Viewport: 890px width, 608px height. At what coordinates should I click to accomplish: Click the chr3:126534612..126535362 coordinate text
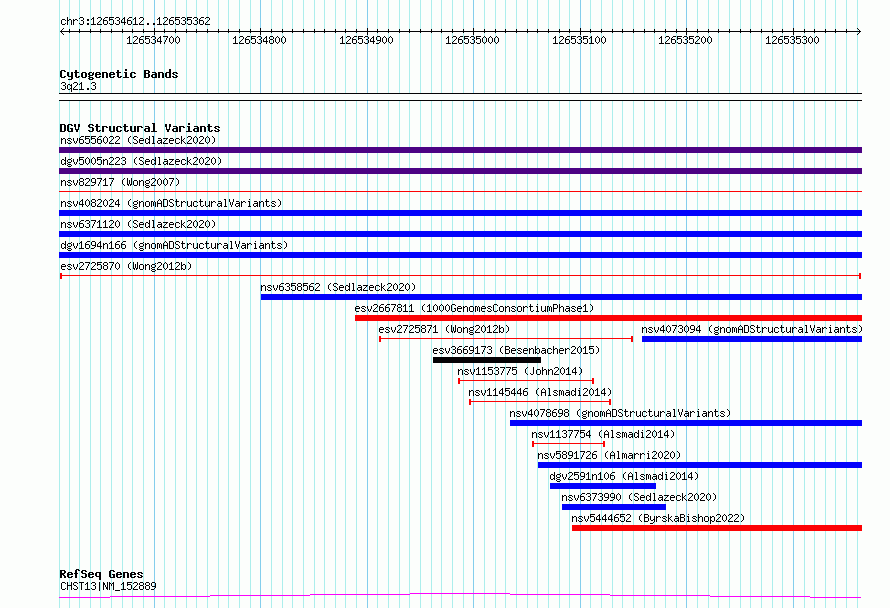[x=135, y=21]
